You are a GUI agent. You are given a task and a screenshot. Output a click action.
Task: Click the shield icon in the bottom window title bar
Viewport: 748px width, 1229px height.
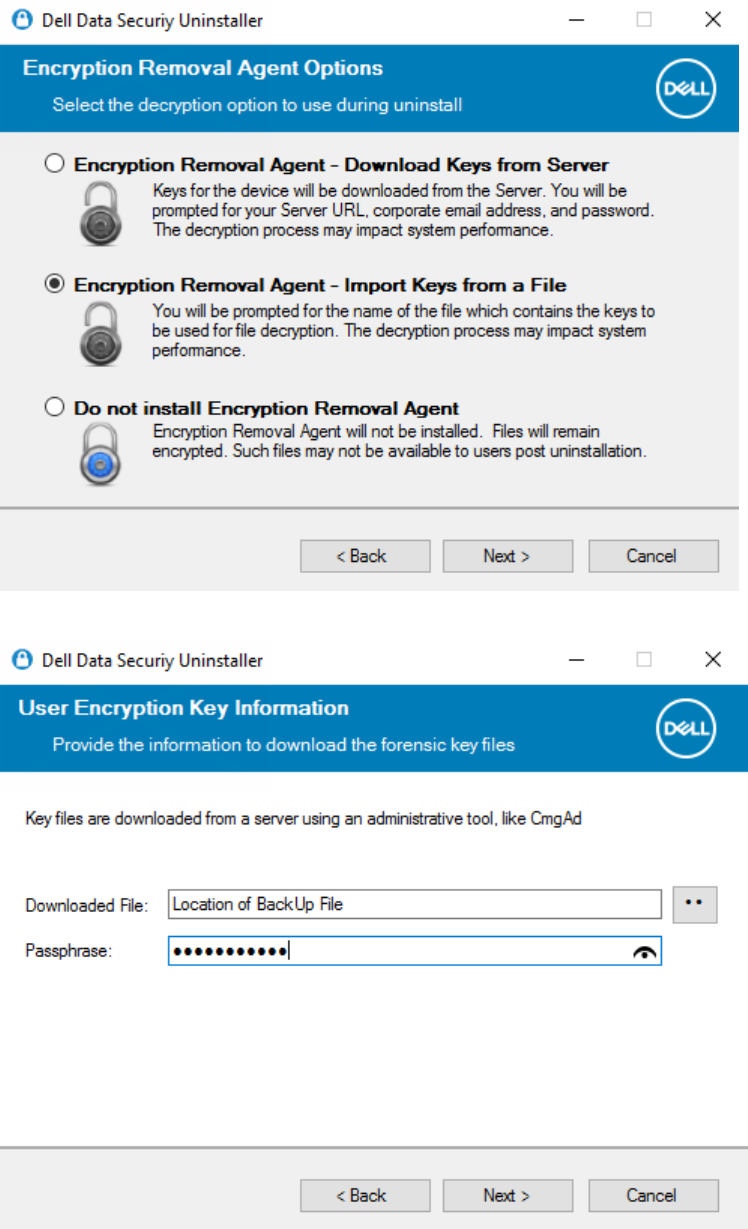[22, 660]
